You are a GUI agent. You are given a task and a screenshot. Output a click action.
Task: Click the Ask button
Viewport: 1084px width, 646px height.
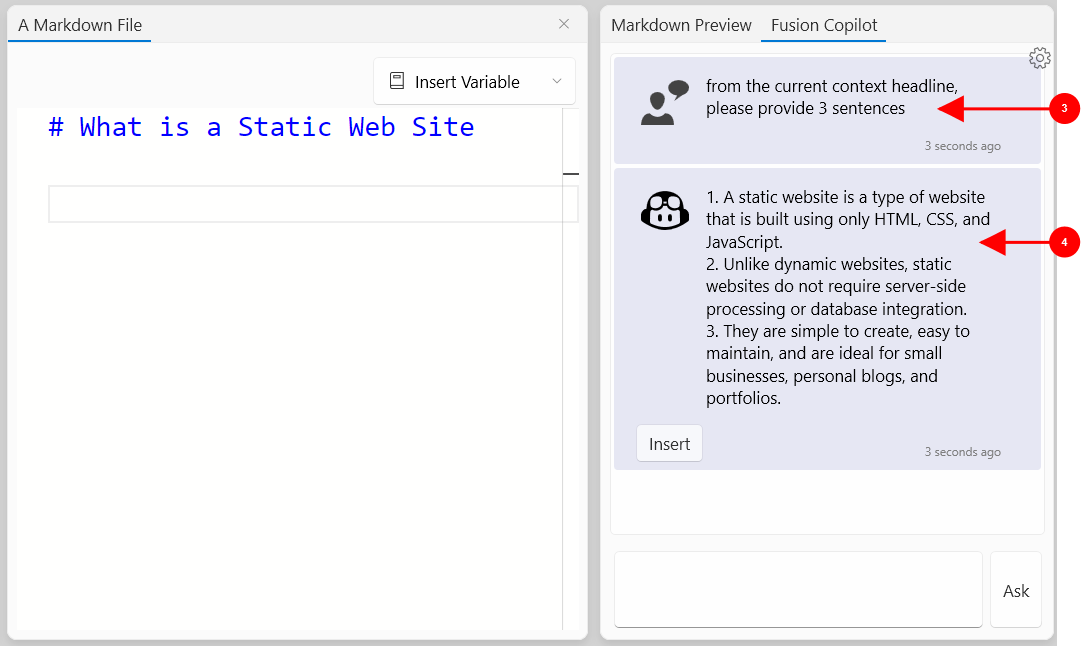click(1015, 591)
